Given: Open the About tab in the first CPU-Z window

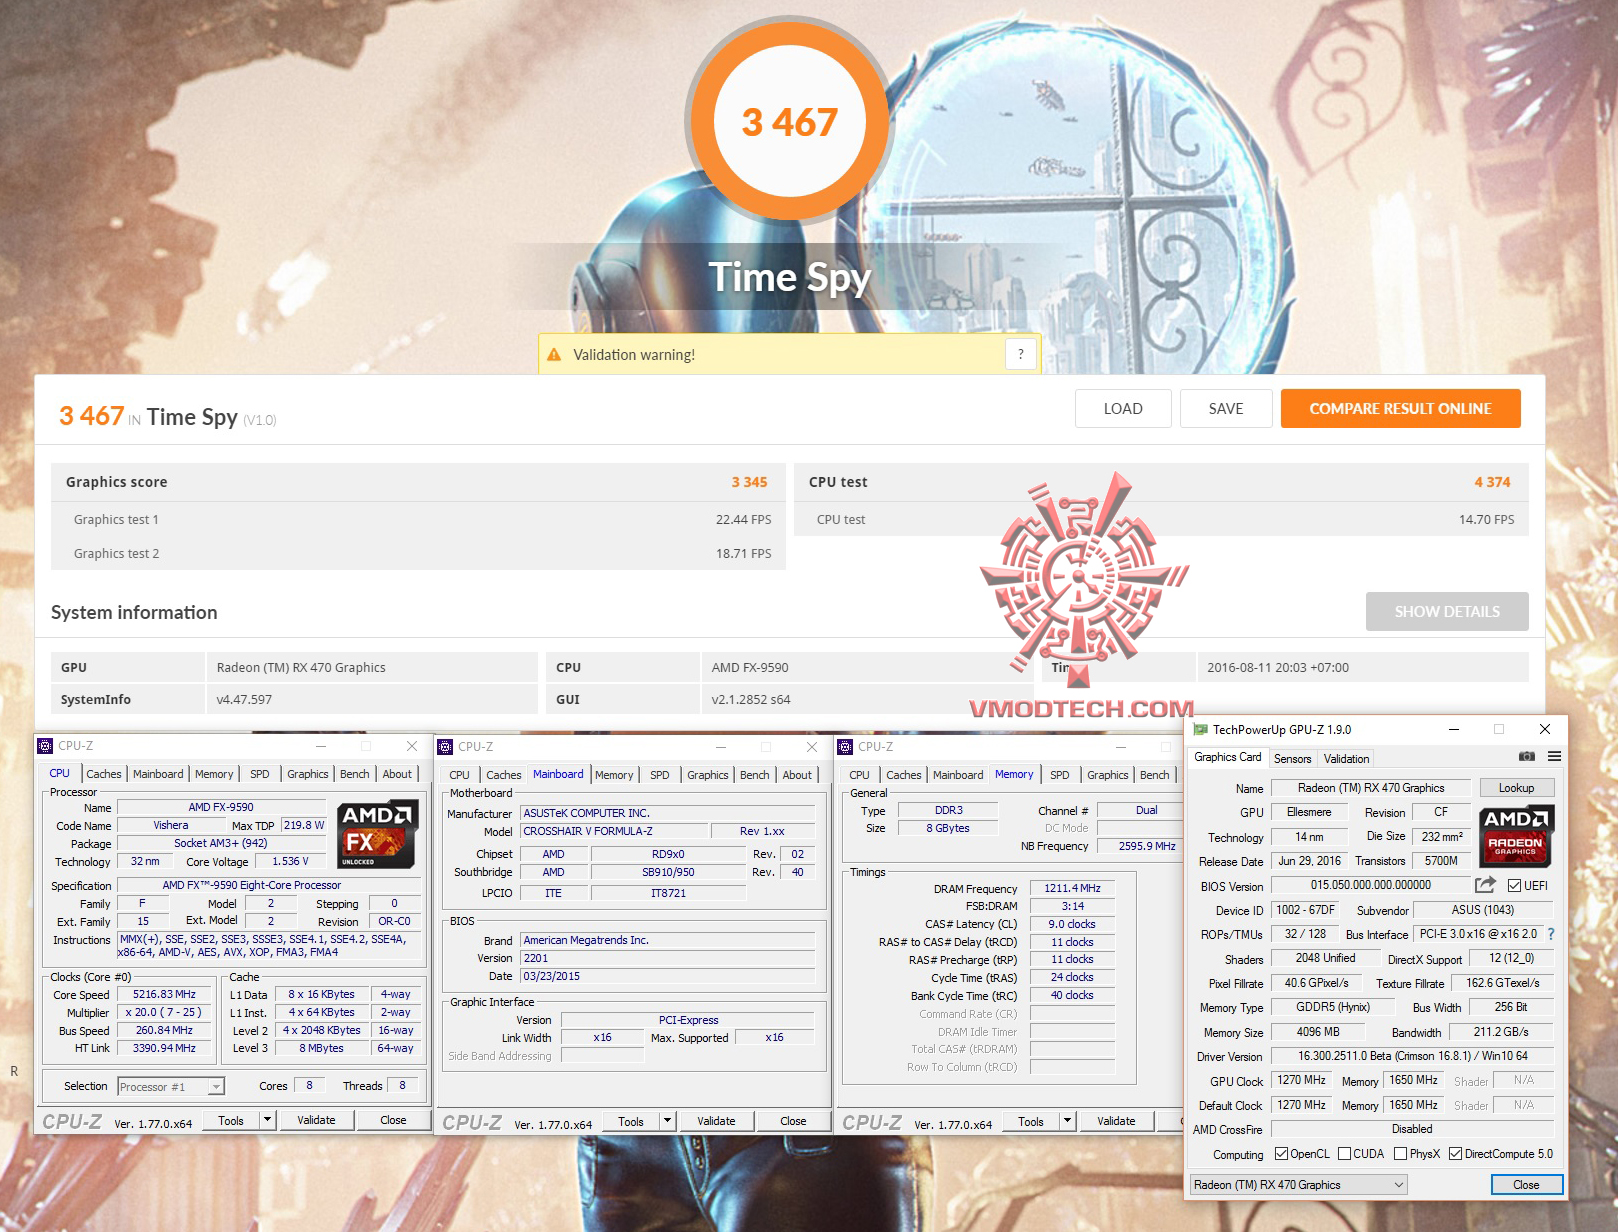Looking at the screenshot, I should click(x=397, y=774).
